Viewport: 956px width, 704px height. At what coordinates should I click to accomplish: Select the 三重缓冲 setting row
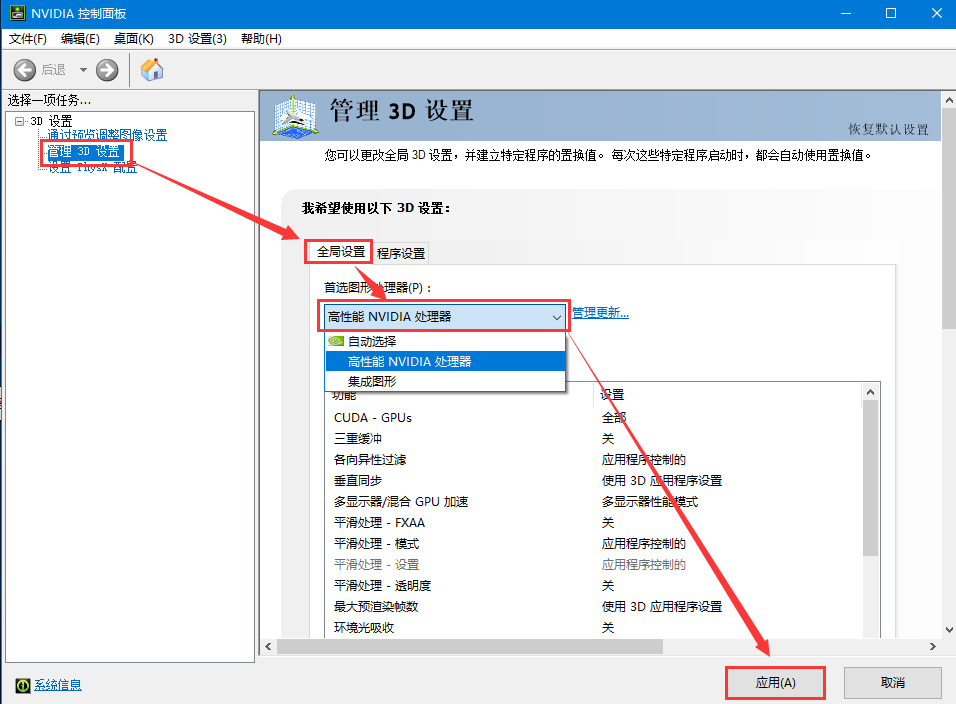(594, 439)
